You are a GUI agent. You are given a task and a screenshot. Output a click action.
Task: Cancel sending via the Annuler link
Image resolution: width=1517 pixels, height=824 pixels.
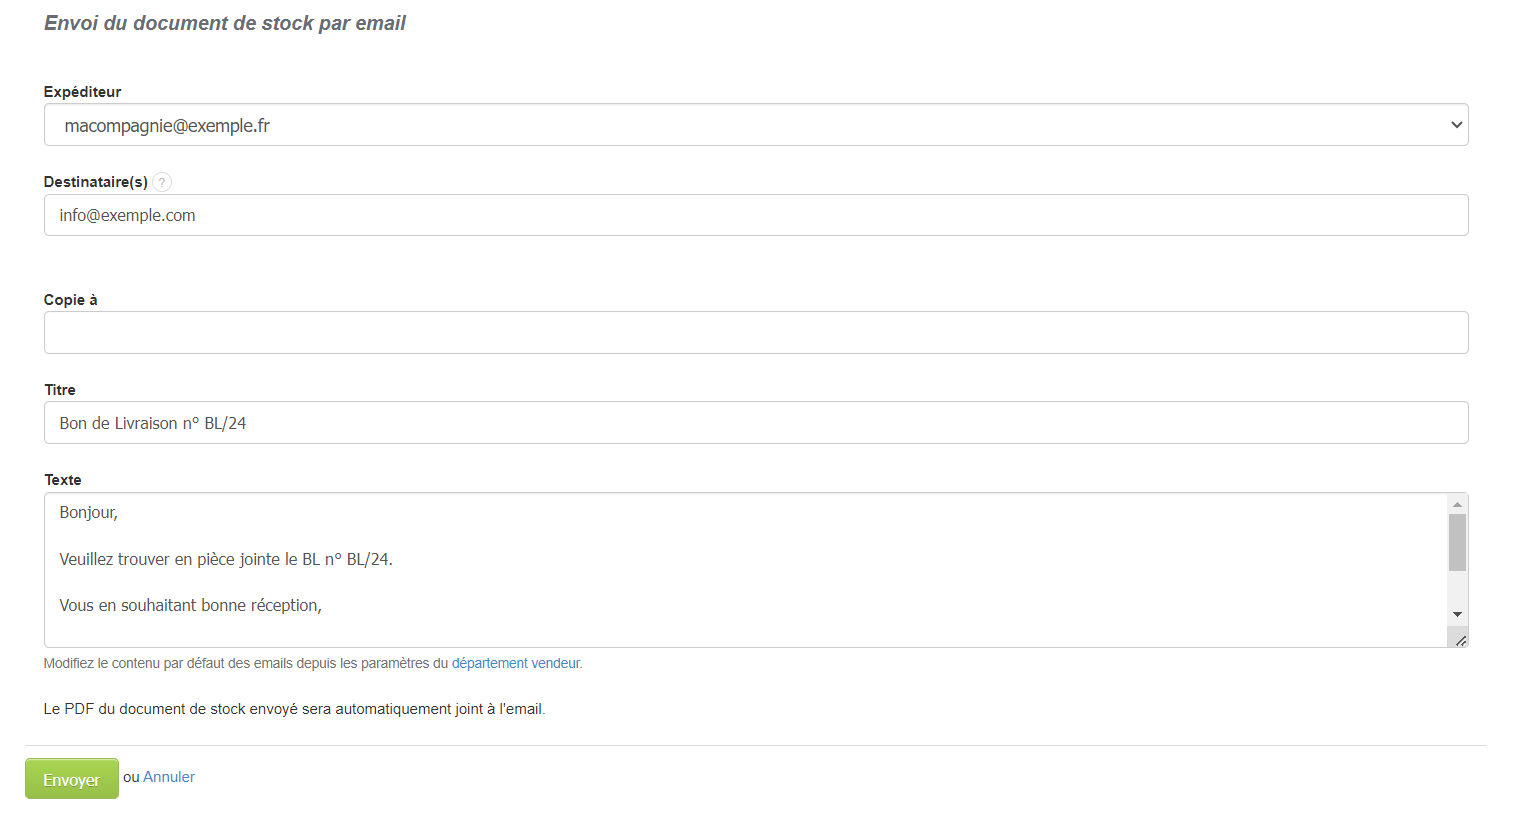tap(169, 777)
